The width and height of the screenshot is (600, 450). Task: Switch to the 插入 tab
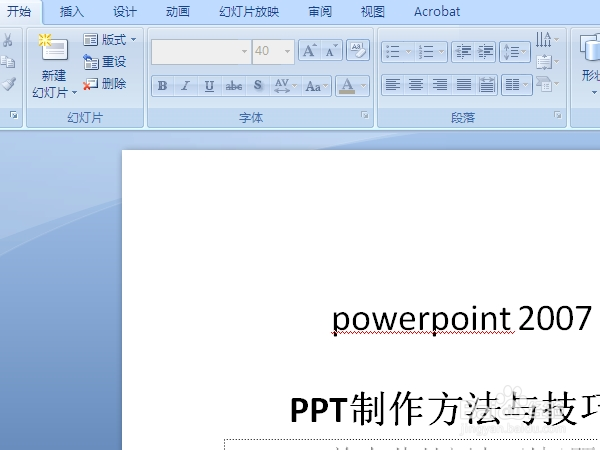pyautogui.click(x=72, y=12)
